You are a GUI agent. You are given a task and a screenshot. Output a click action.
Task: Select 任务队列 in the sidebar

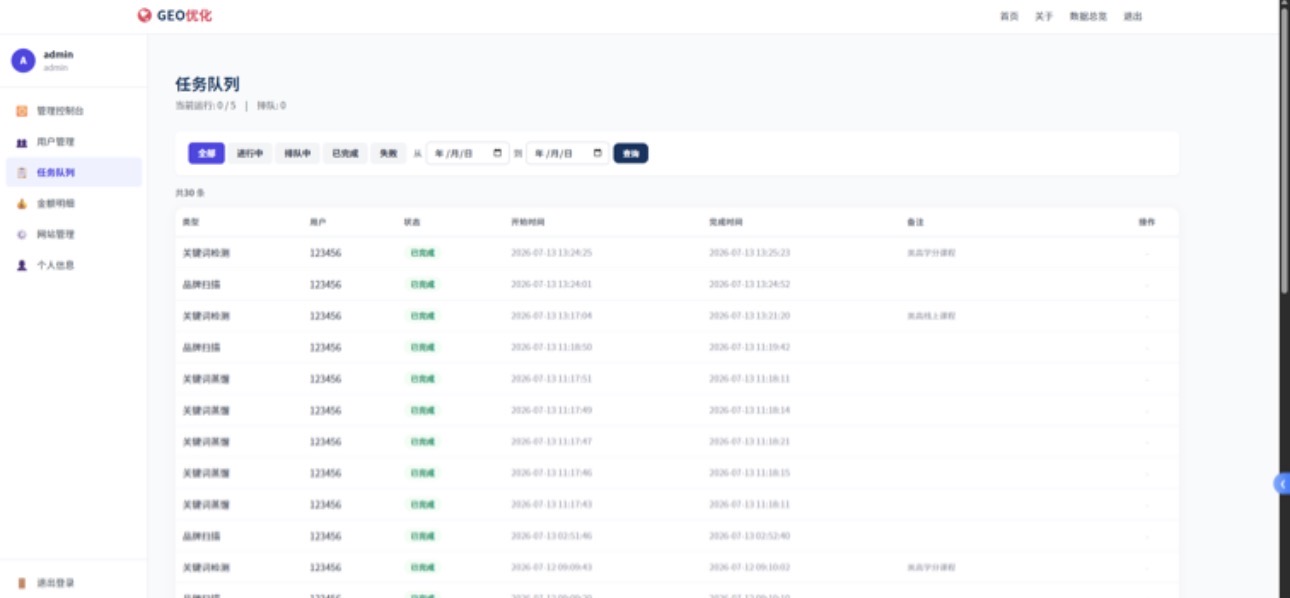pos(74,173)
